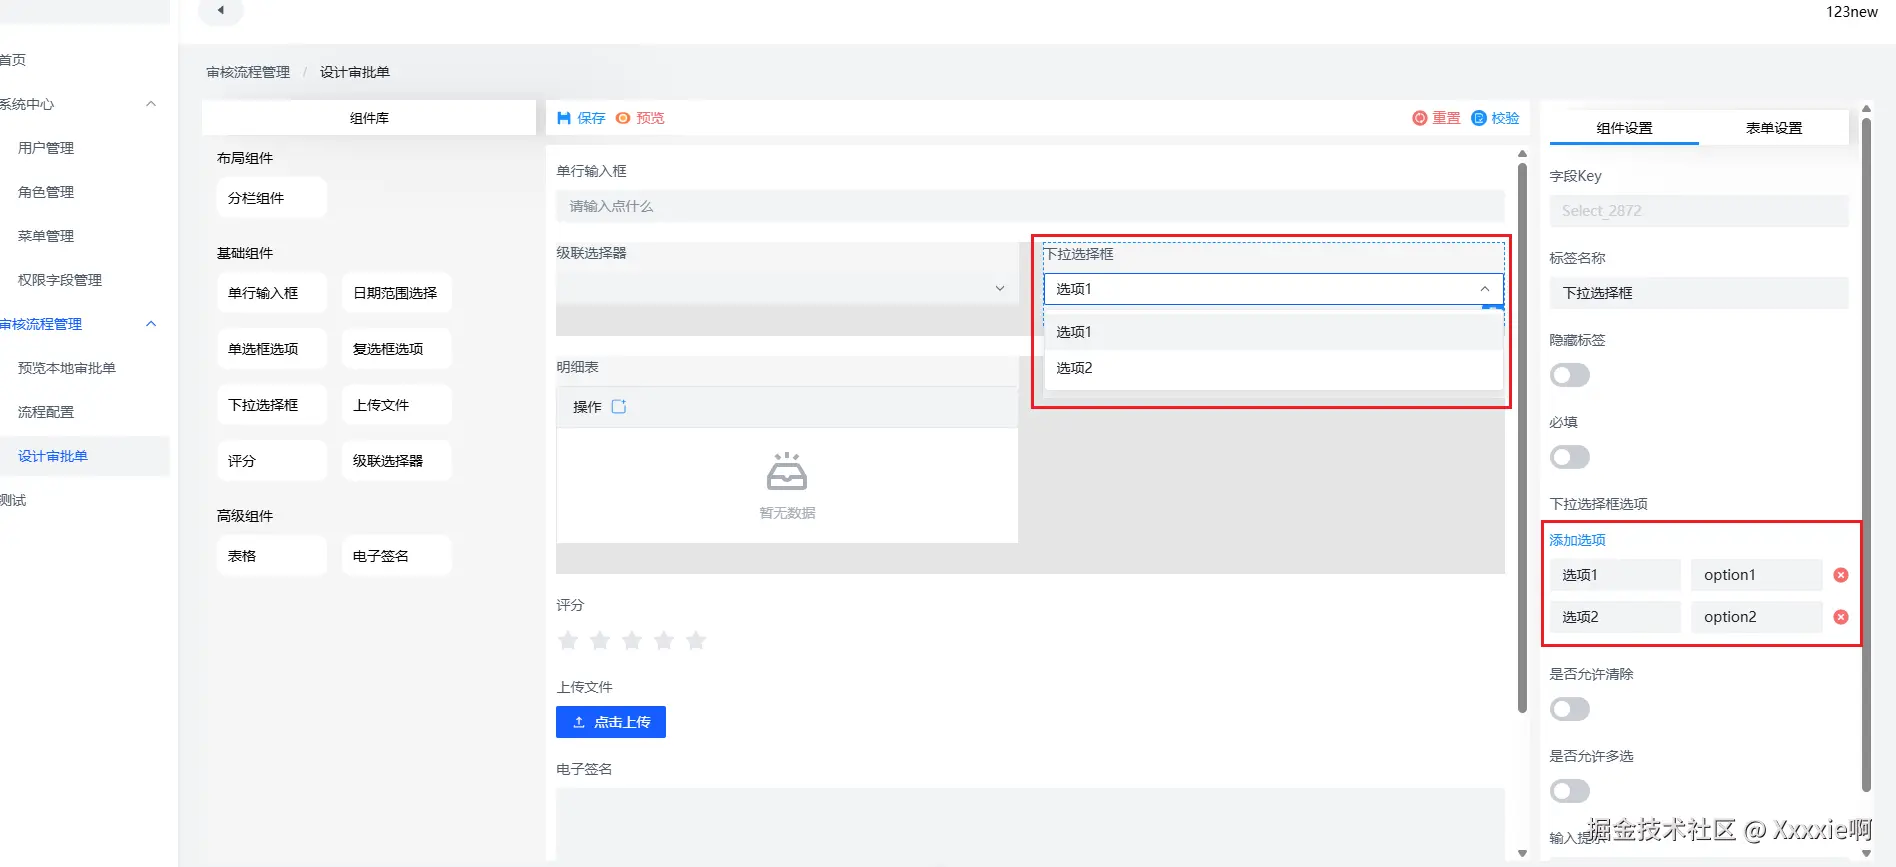The image size is (1896, 867).
Task: Click the back arrow at the top
Action: click(221, 10)
